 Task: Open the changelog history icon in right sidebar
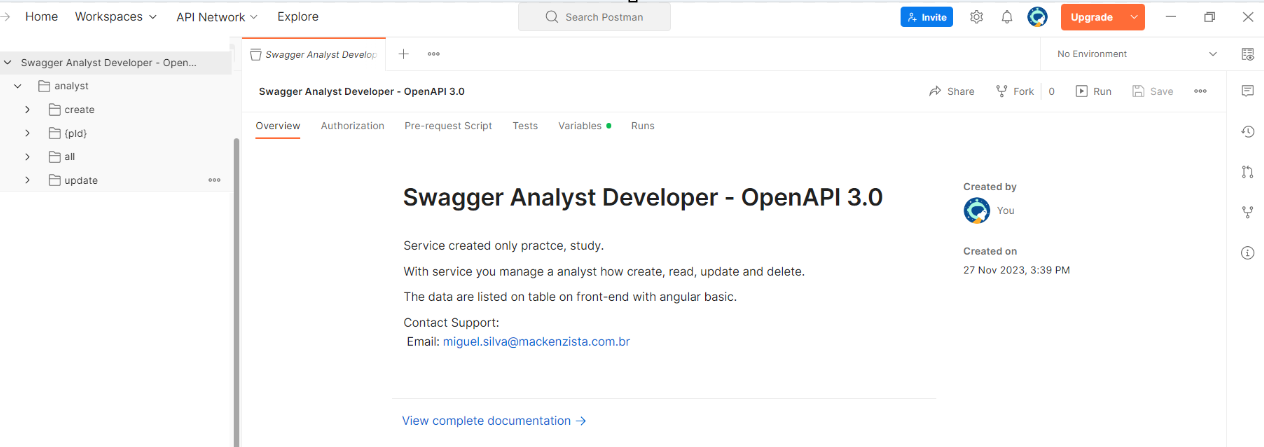pyautogui.click(x=1247, y=131)
